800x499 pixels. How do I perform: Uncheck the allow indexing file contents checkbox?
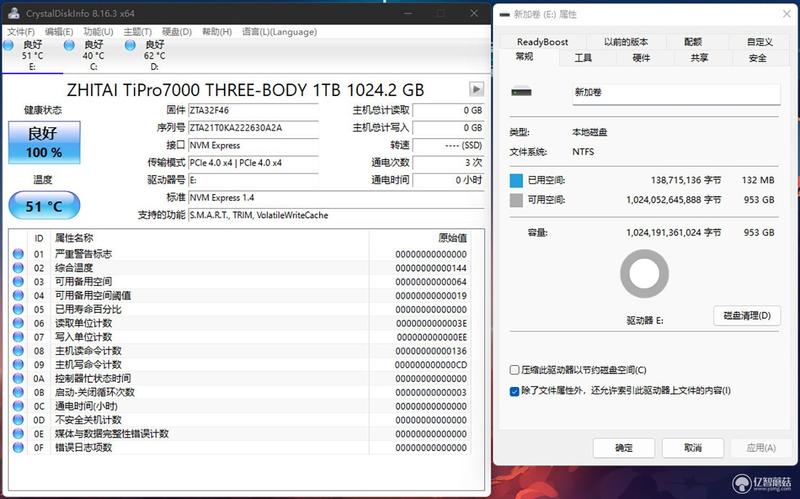click(514, 391)
